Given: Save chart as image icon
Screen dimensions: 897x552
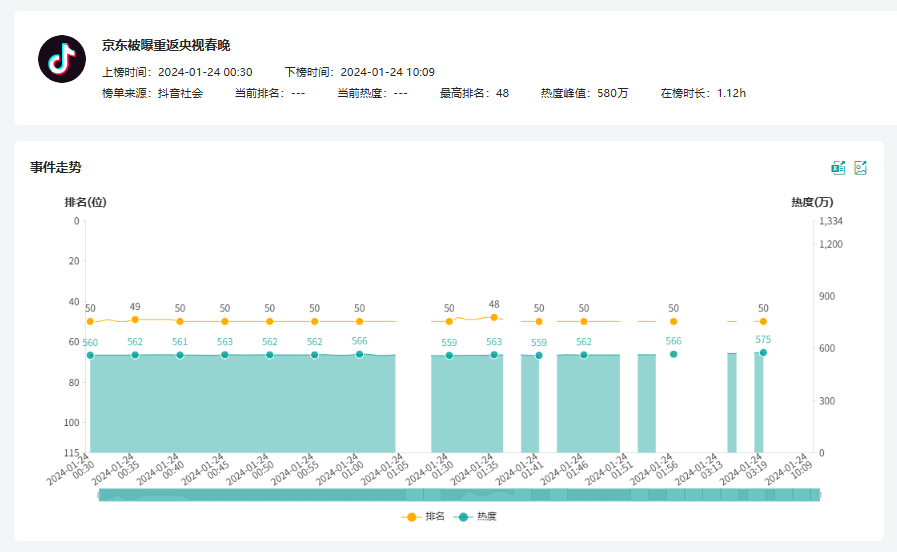Looking at the screenshot, I should tap(860, 168).
